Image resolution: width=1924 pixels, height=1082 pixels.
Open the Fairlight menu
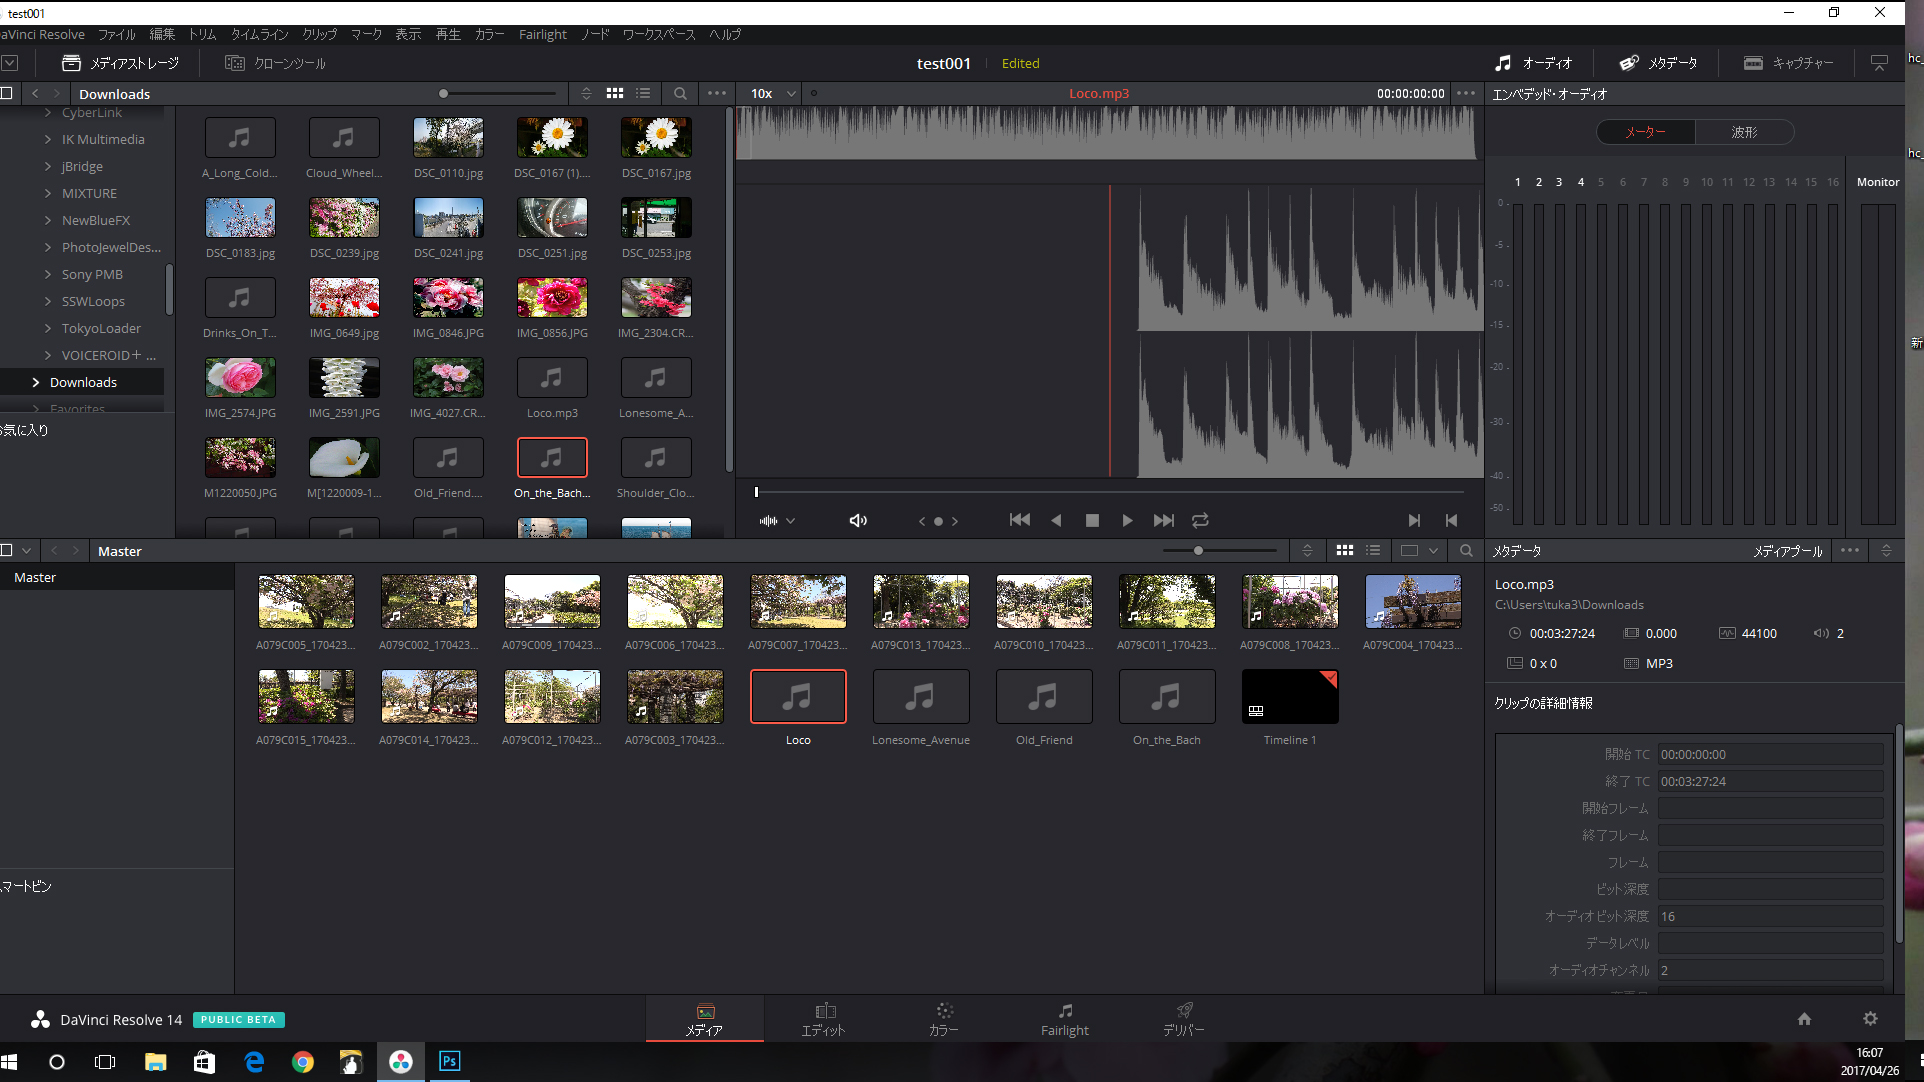tap(542, 34)
